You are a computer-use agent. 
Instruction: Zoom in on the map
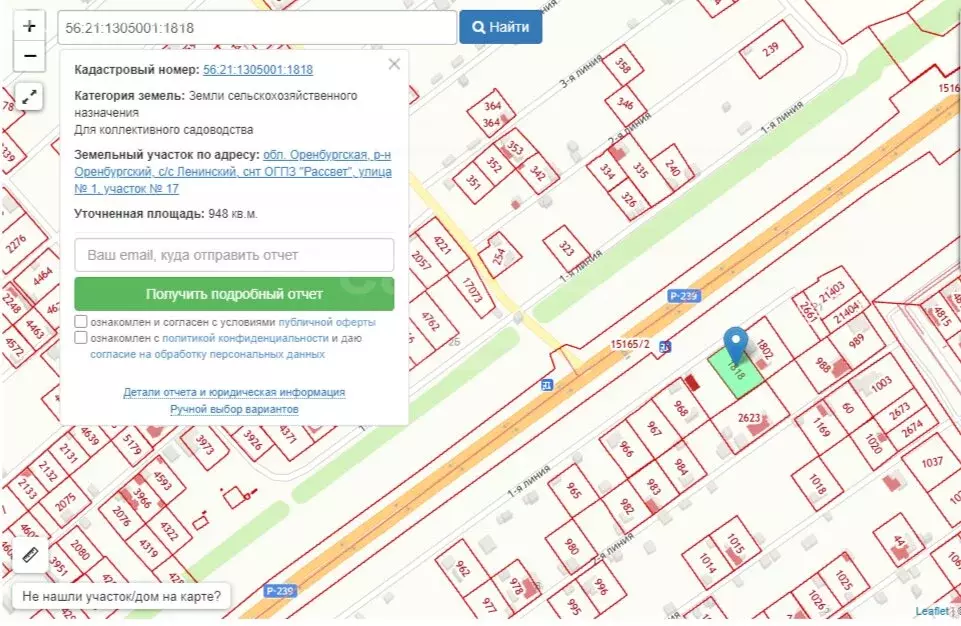click(x=29, y=27)
